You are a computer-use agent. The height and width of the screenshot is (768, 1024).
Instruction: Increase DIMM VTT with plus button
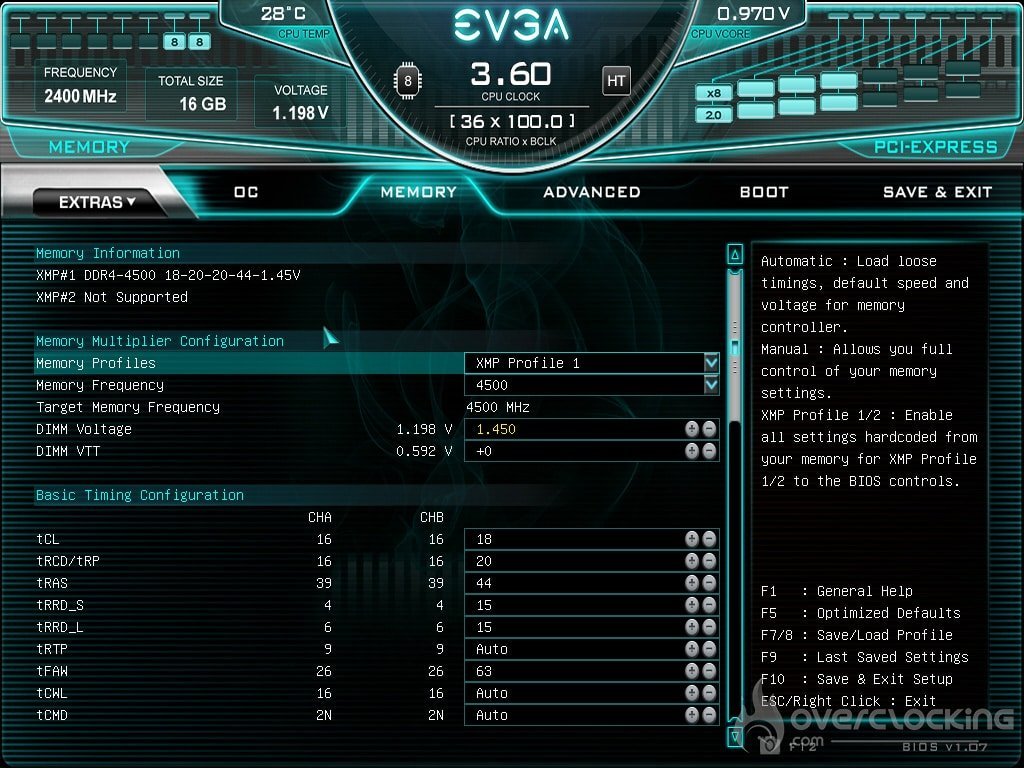[x=692, y=451]
